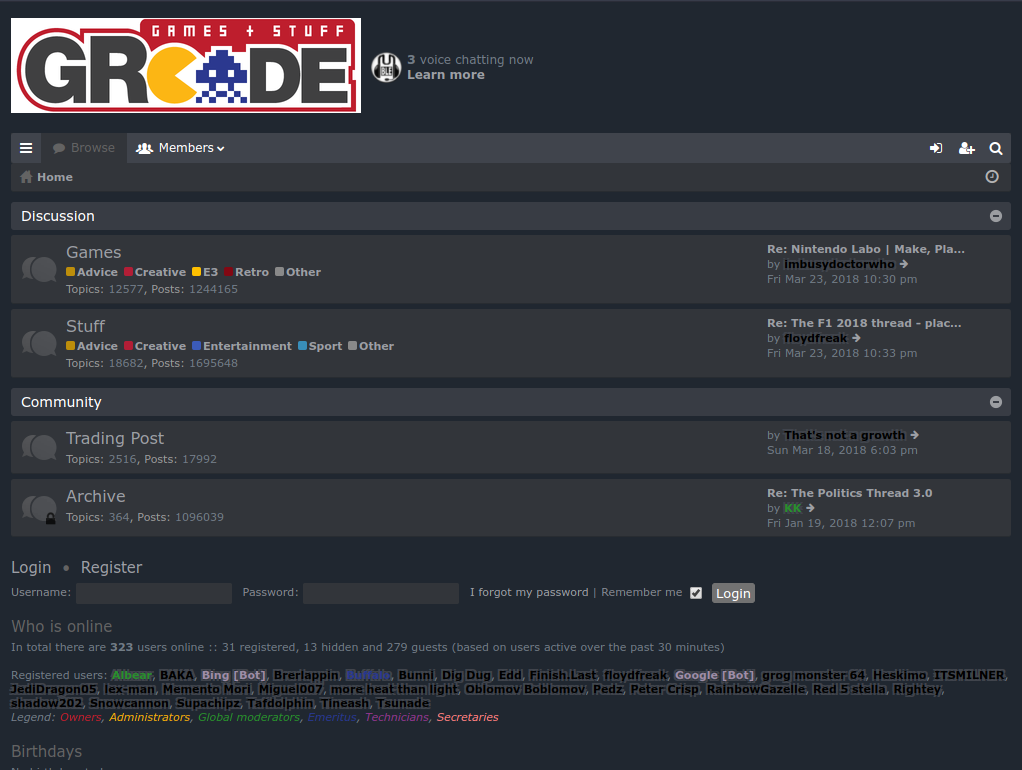1022x770 pixels.
Task: Open the Register heading link
Action: (x=111, y=567)
